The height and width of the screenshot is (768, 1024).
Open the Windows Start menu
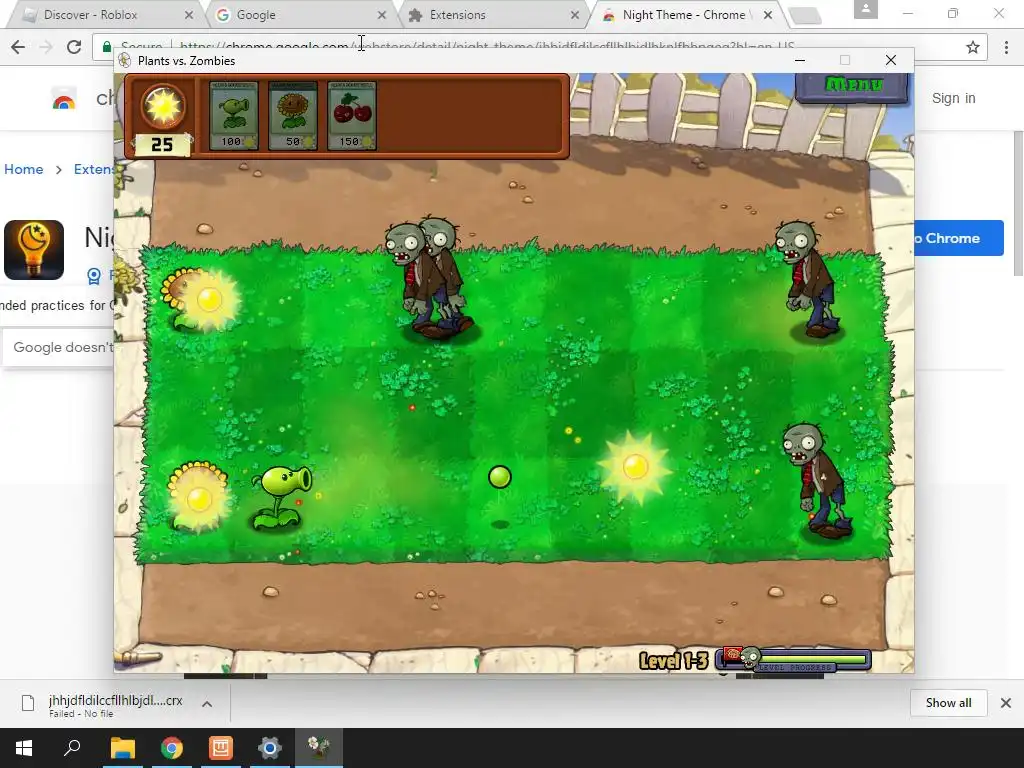click(24, 748)
